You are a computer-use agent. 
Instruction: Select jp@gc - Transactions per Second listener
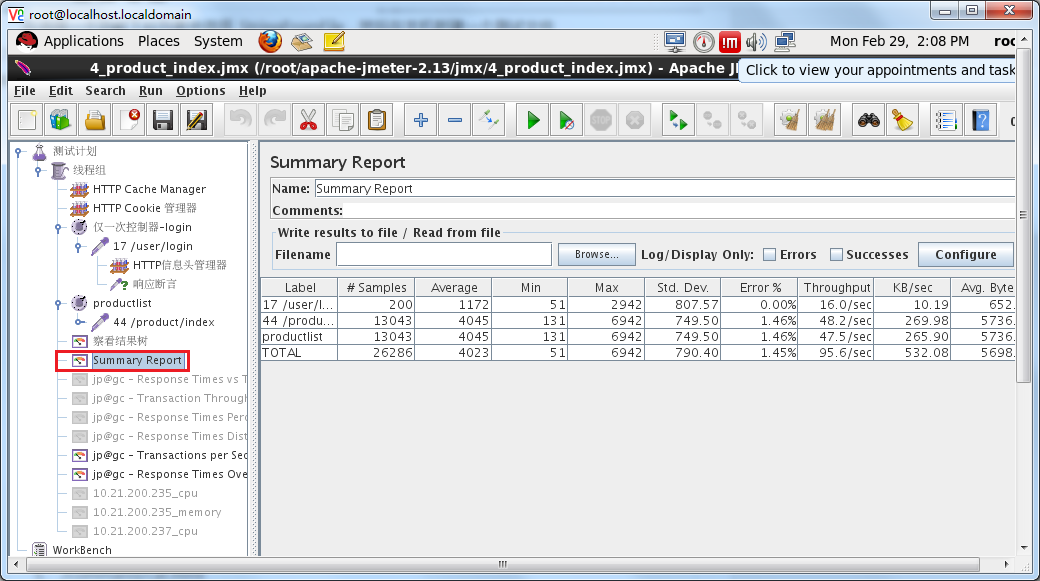point(170,455)
